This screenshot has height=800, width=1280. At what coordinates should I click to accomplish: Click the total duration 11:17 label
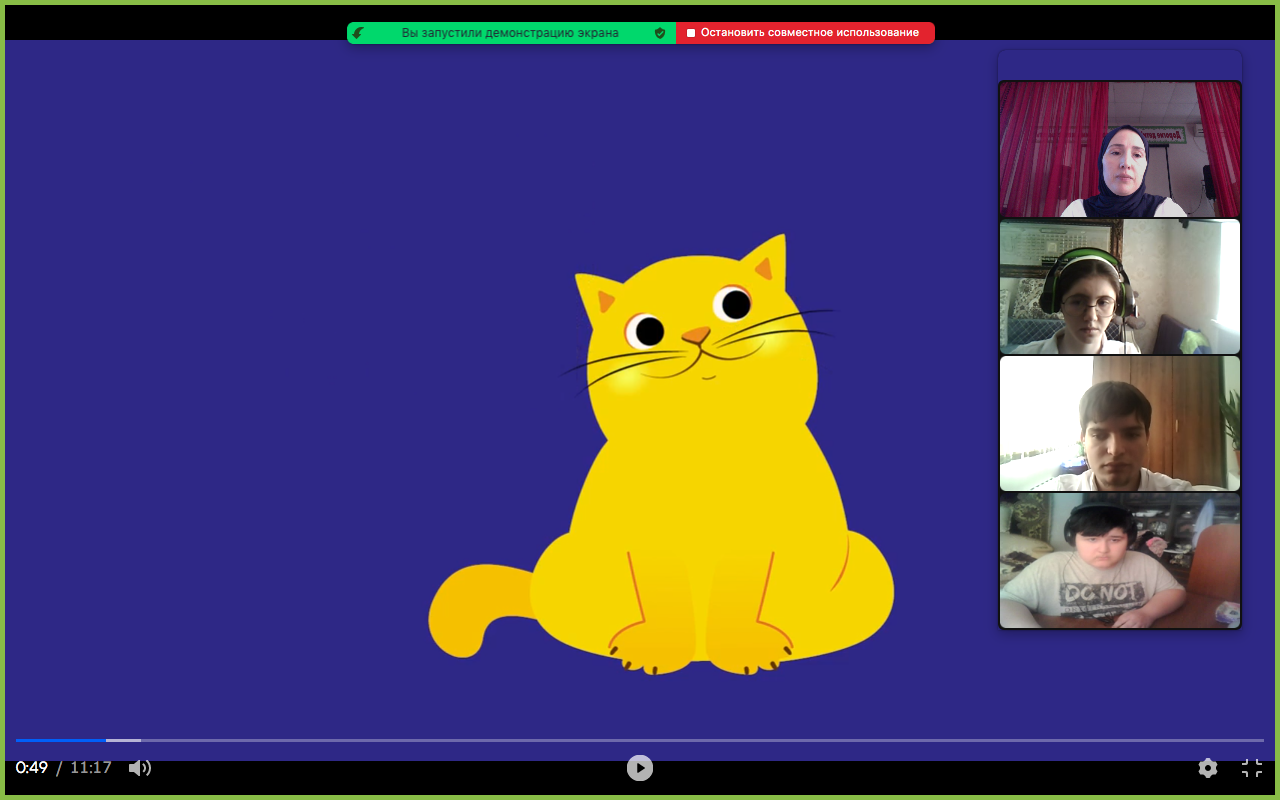coord(91,768)
